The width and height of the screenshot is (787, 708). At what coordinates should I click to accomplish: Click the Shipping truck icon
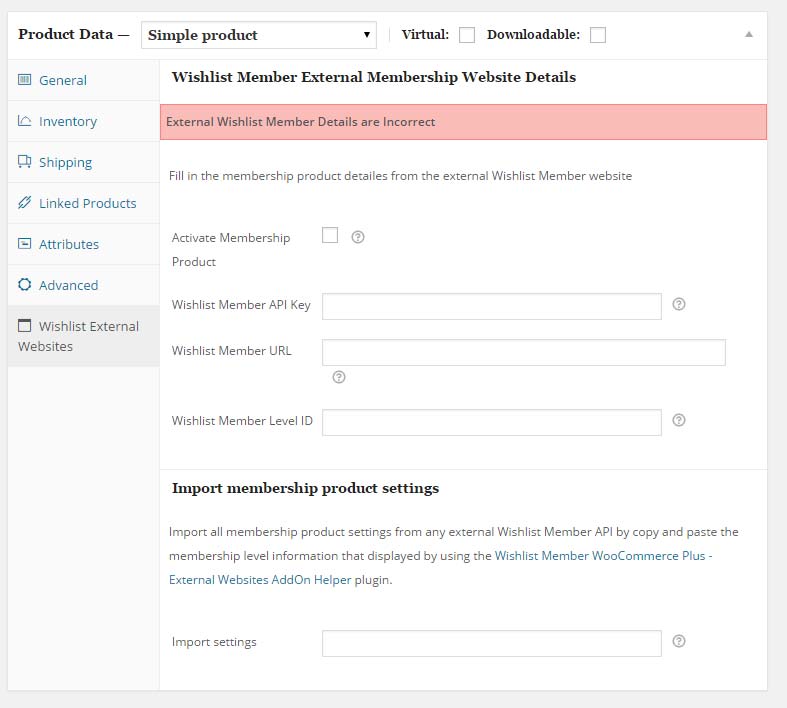(x=25, y=162)
